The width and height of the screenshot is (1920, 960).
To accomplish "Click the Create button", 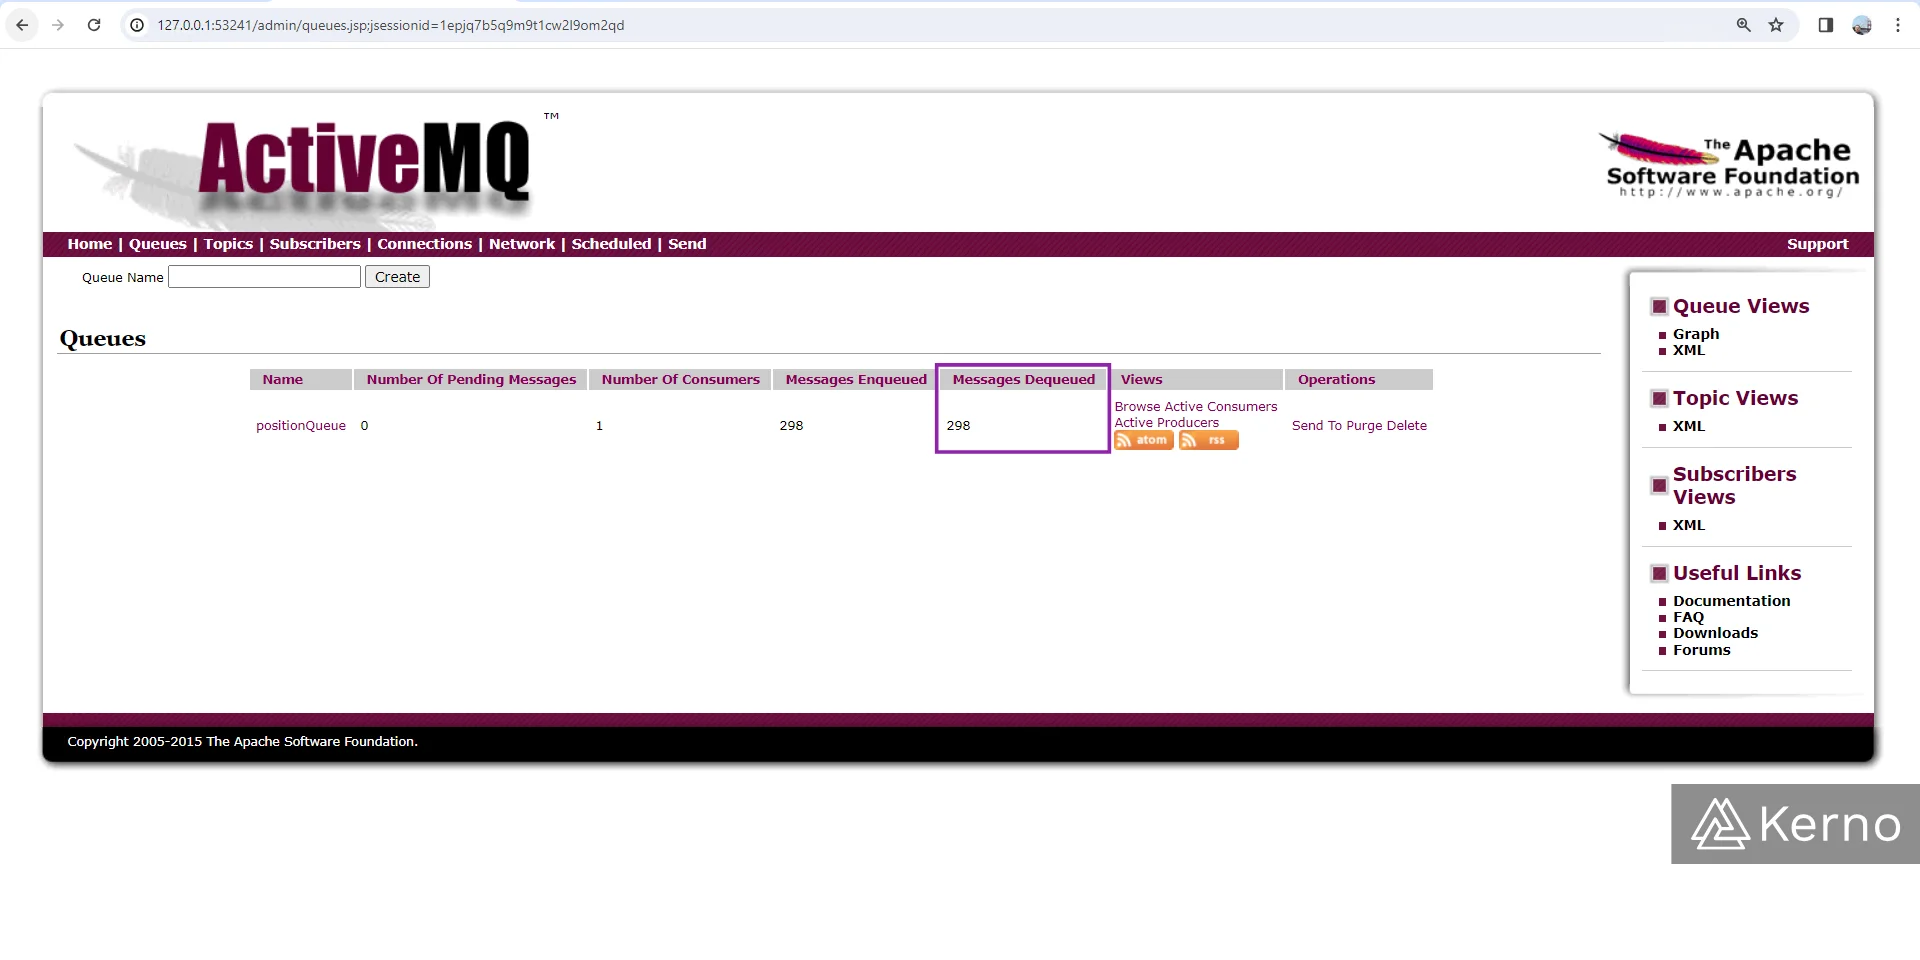I will pos(397,277).
